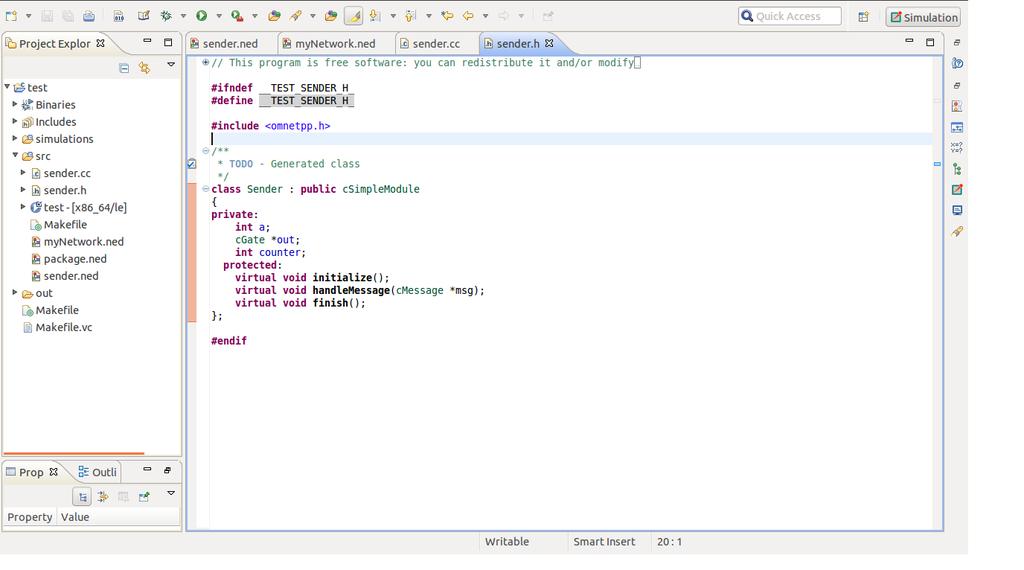Toggle Show Categories in Properties view
Screen dimensions: 1024x570
(82, 497)
